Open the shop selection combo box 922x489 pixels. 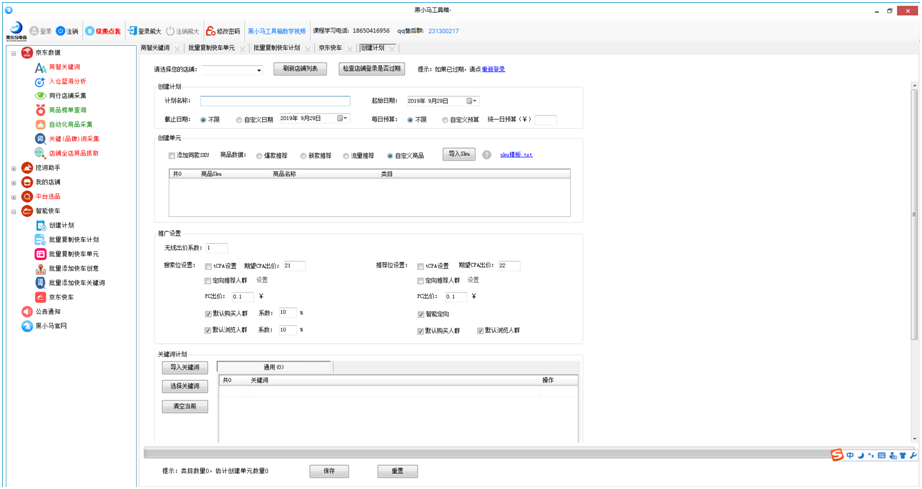coord(232,70)
